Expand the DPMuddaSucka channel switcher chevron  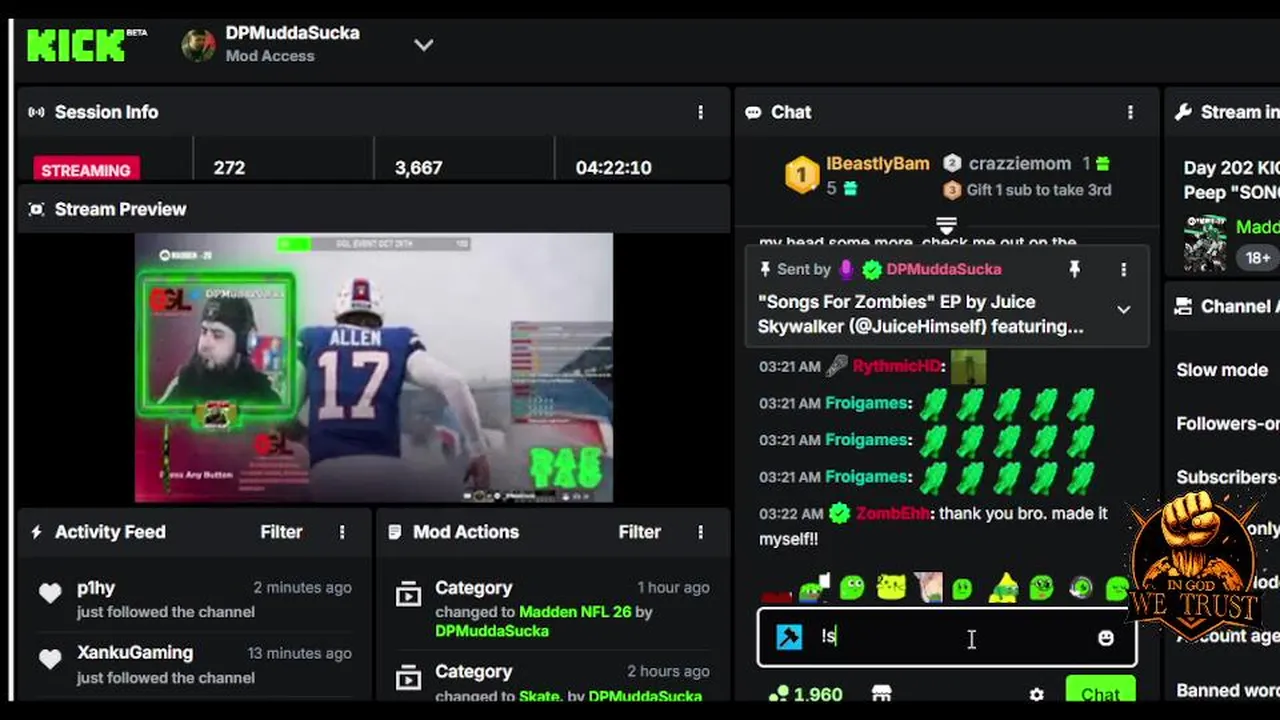[424, 45]
